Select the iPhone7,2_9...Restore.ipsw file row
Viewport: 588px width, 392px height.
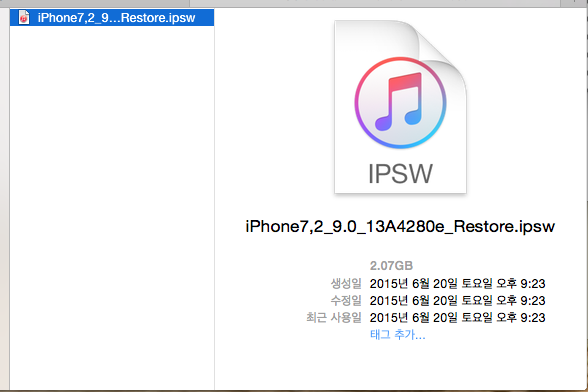(x=112, y=18)
